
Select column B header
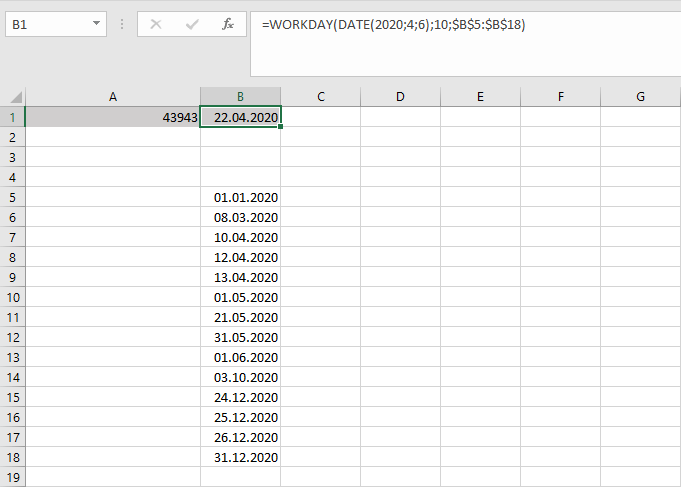(x=240, y=97)
